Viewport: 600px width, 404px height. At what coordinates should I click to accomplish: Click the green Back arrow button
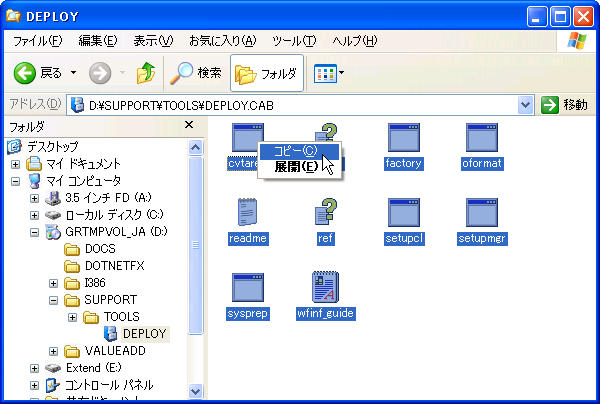(x=25, y=73)
